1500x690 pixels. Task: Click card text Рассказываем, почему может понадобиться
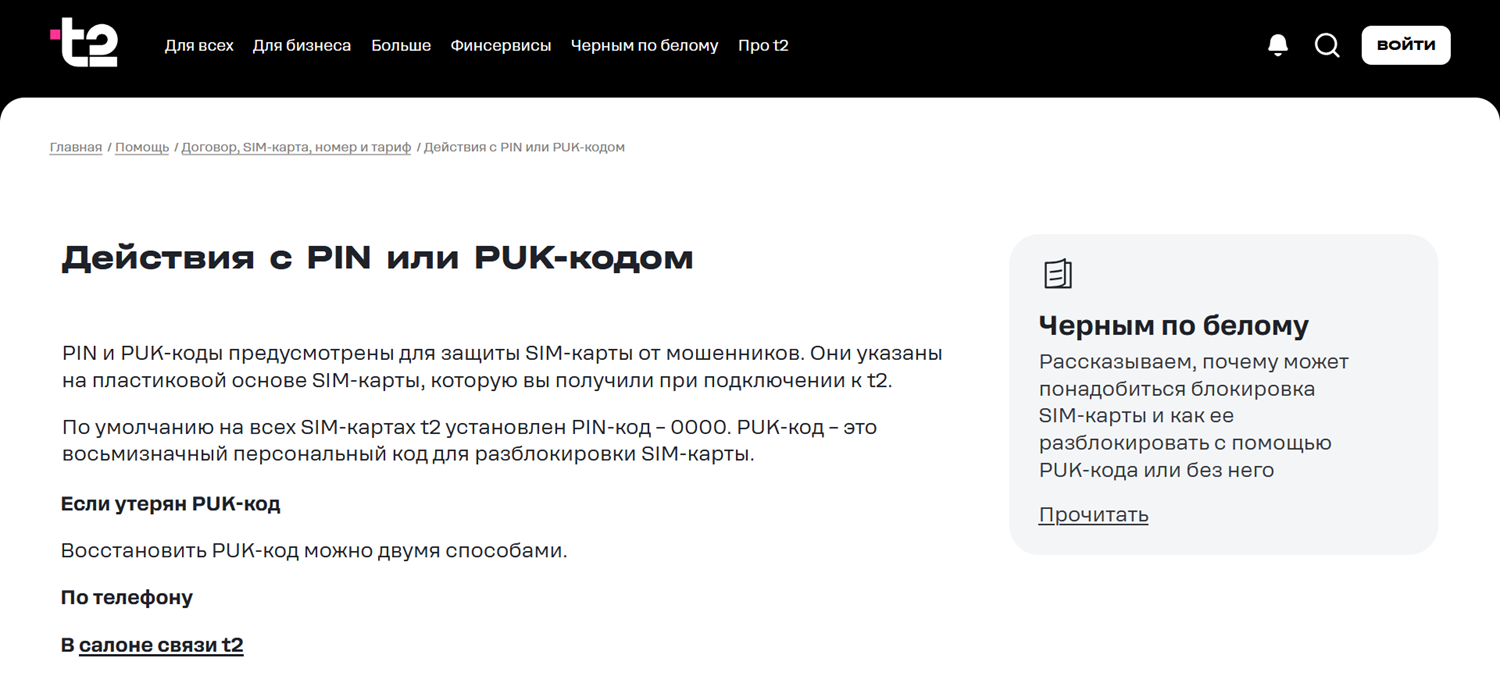point(1194,415)
